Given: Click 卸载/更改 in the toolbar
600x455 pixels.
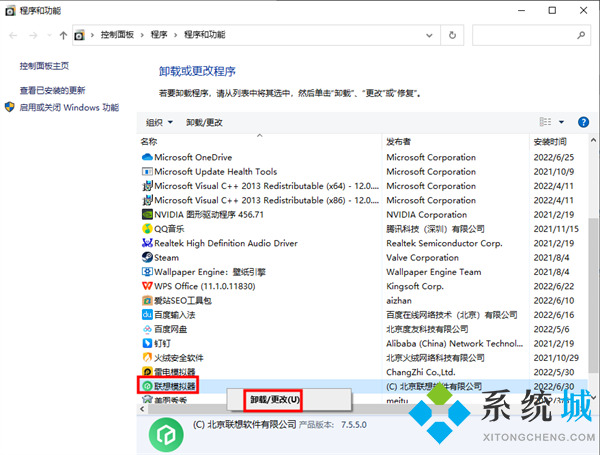Looking at the screenshot, I should (204, 122).
